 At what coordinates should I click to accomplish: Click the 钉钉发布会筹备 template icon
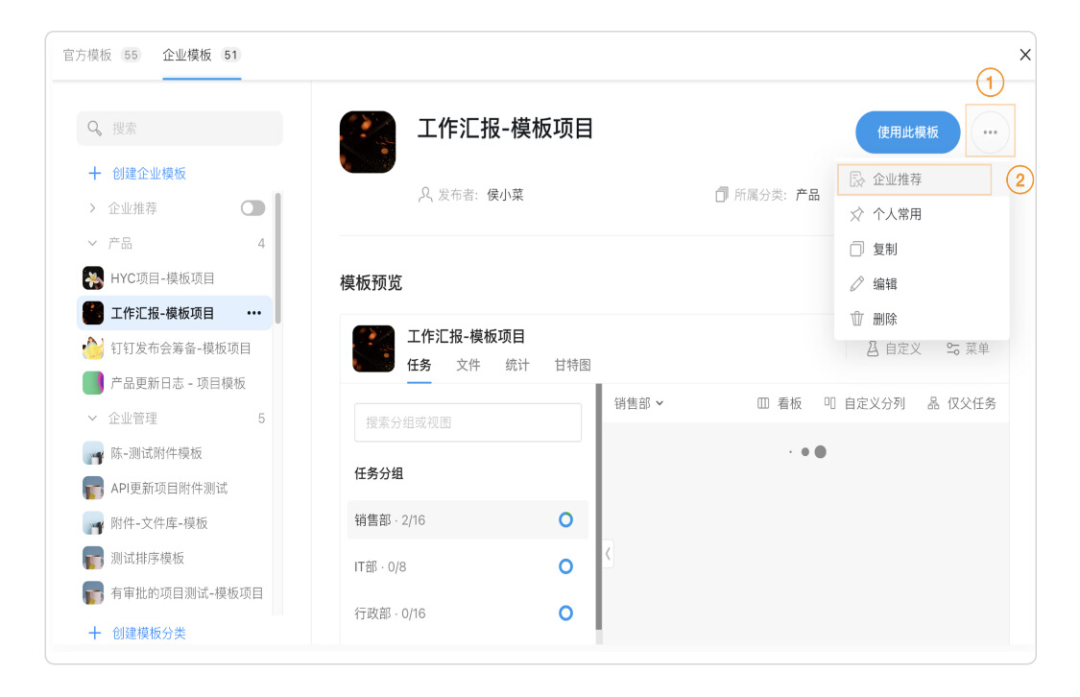(x=93, y=348)
